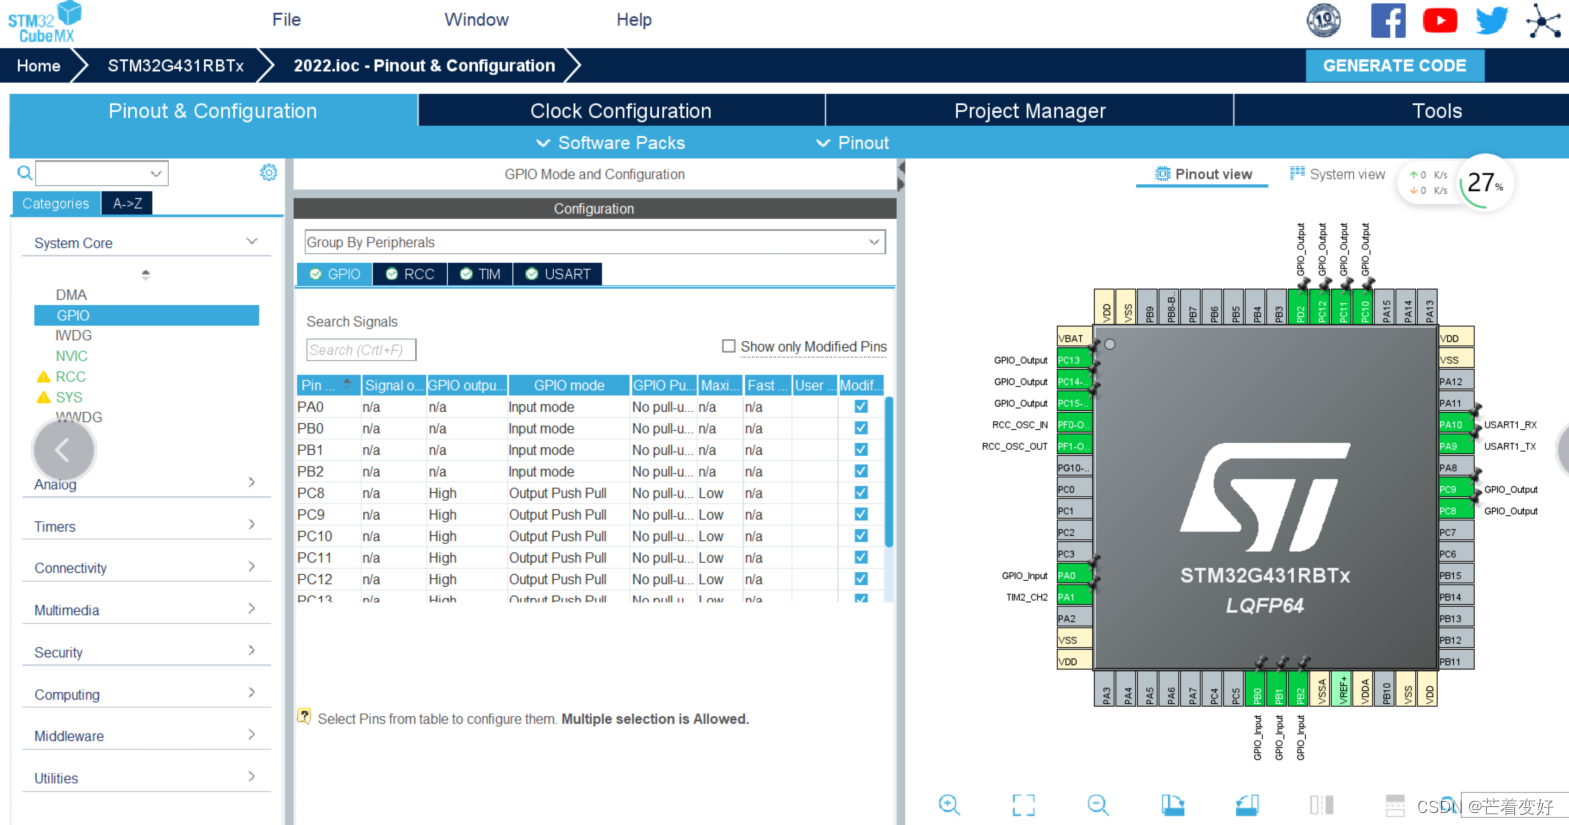Switch to Project Manager tab
The height and width of the screenshot is (825, 1569).
(x=1030, y=111)
